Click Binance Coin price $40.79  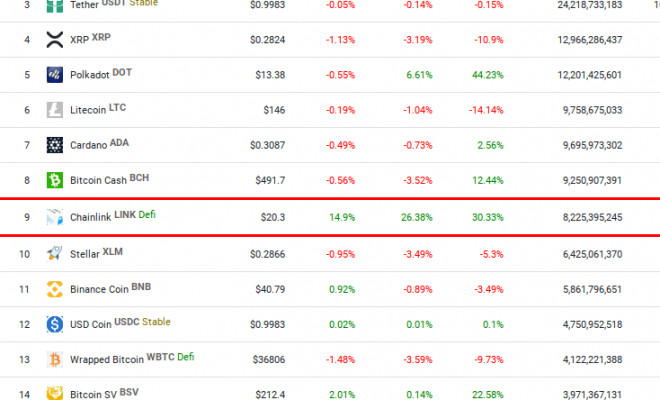click(270, 289)
